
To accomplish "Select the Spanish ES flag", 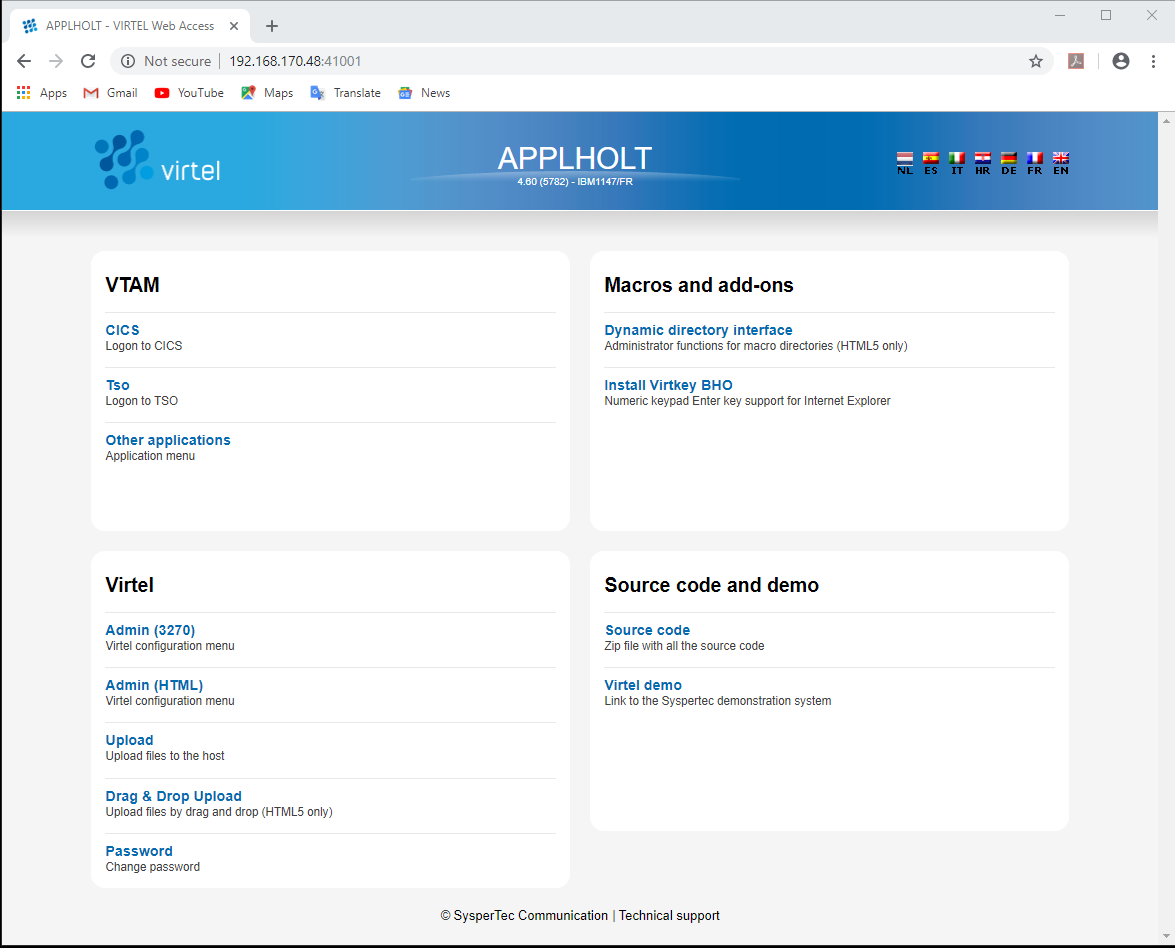I will coord(931,163).
